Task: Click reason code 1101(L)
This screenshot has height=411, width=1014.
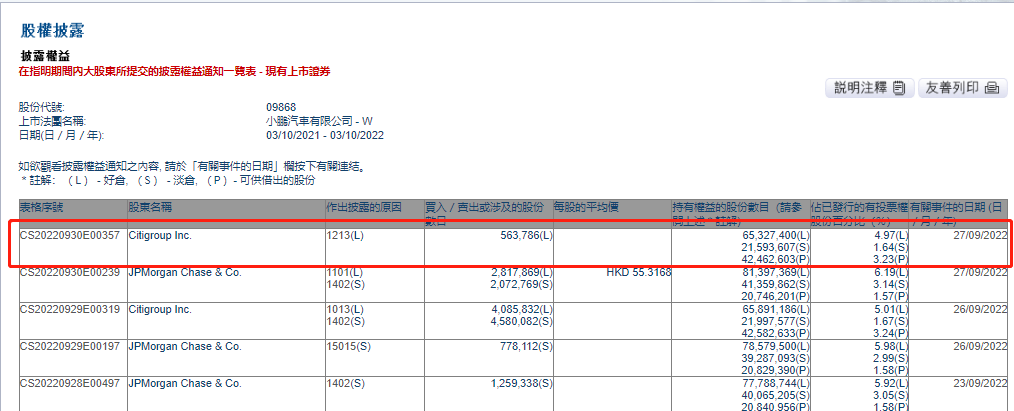Action: 345,273
